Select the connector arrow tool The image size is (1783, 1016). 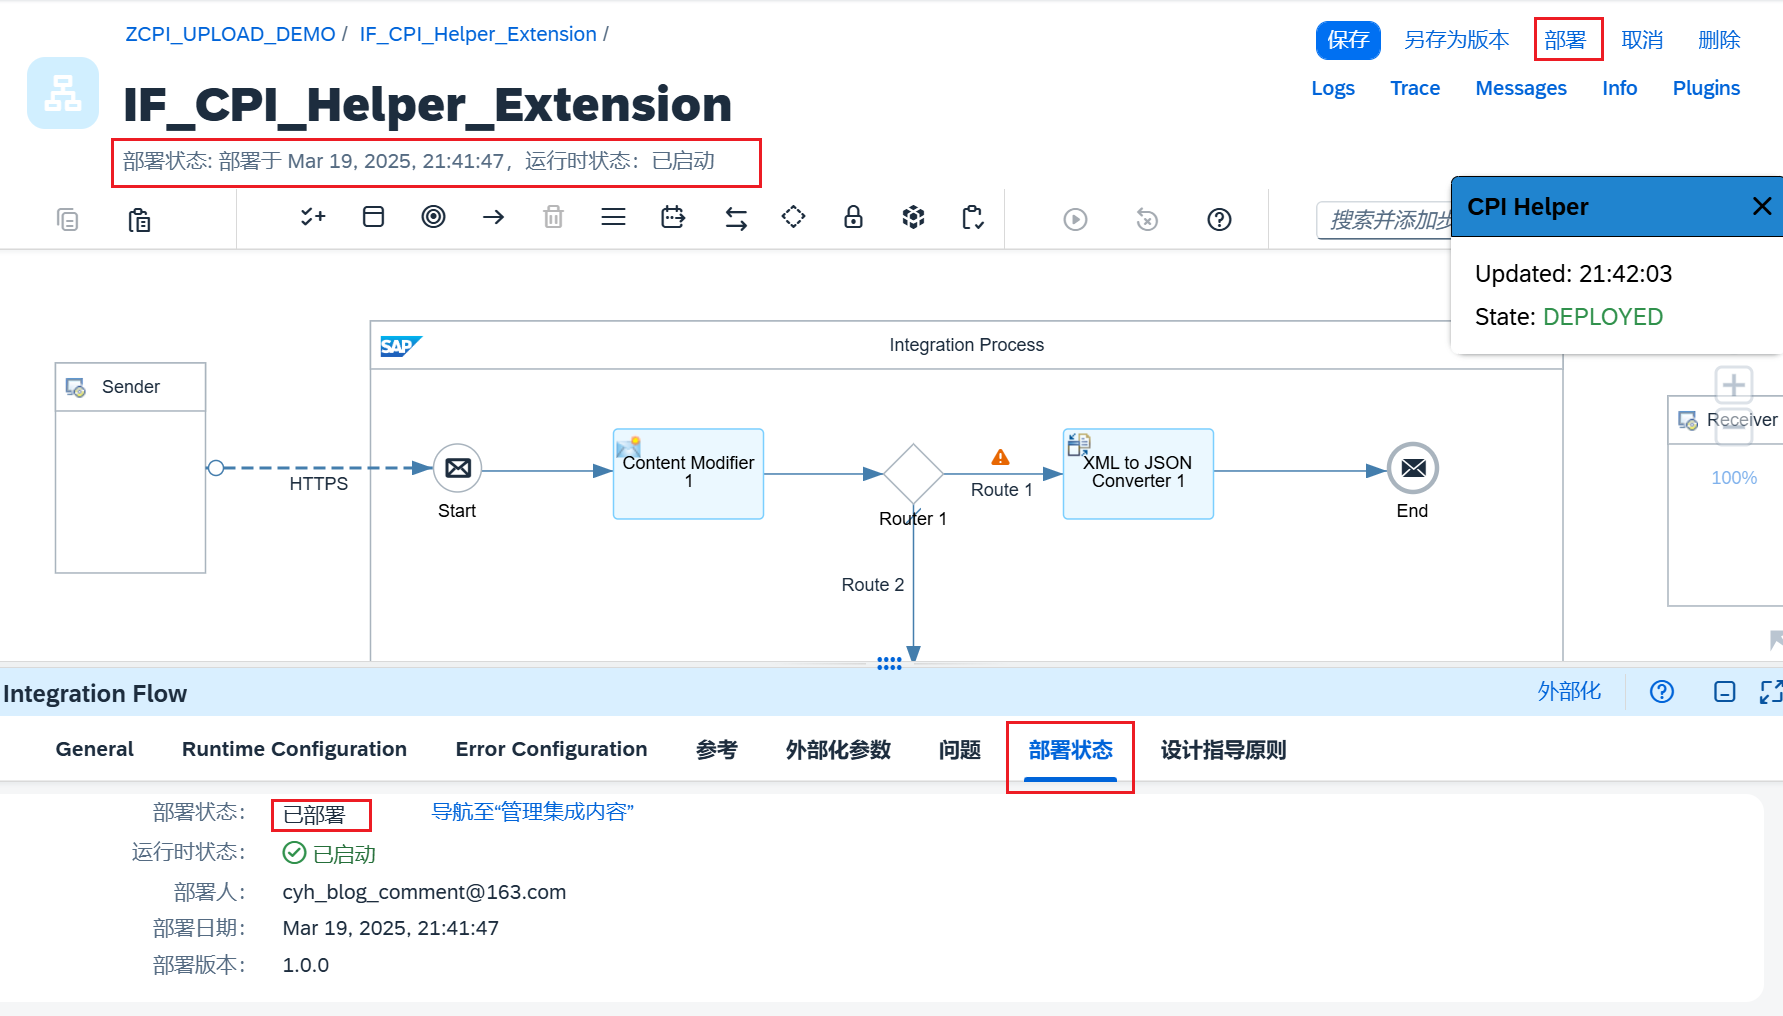pyautogui.click(x=493, y=216)
